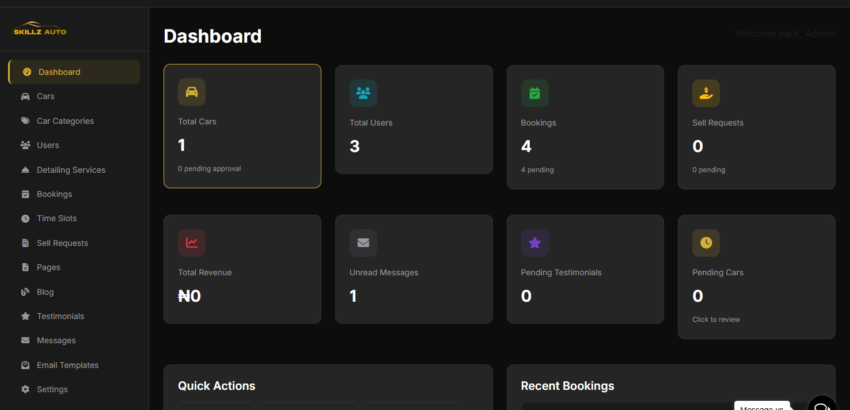Image resolution: width=850 pixels, height=410 pixels.
Task: Click the purple star icon on Pending Testimonials card
Action: [x=535, y=243]
